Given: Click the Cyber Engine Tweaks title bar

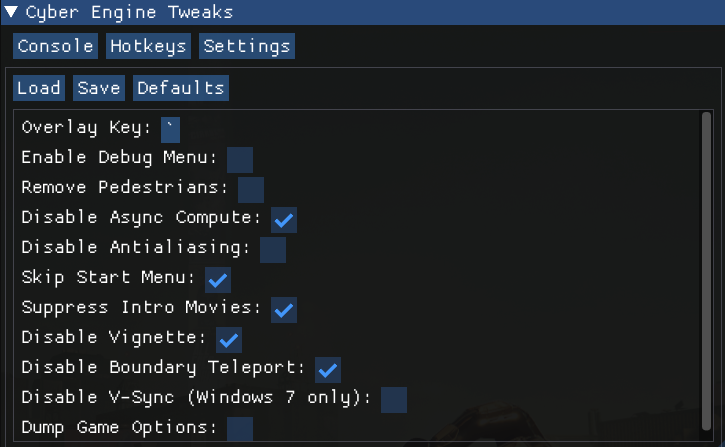Looking at the screenshot, I should tap(400, 13).
